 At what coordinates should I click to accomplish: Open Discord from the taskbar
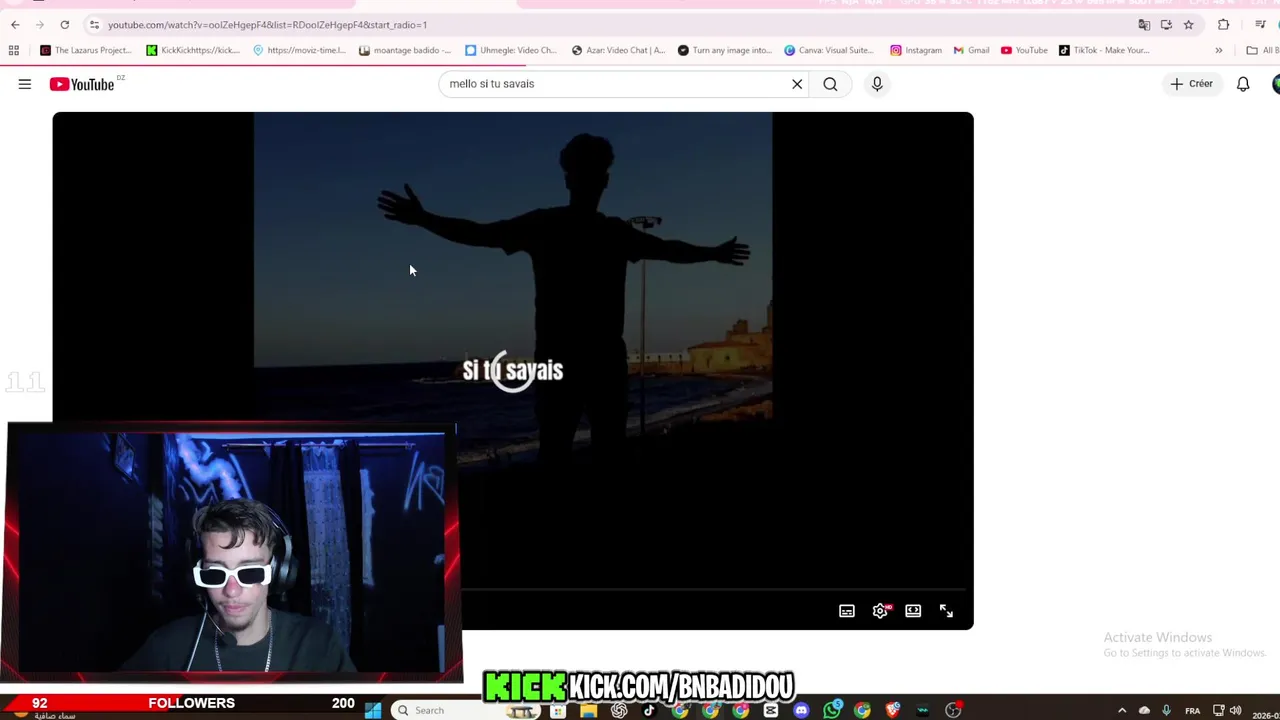(801, 710)
